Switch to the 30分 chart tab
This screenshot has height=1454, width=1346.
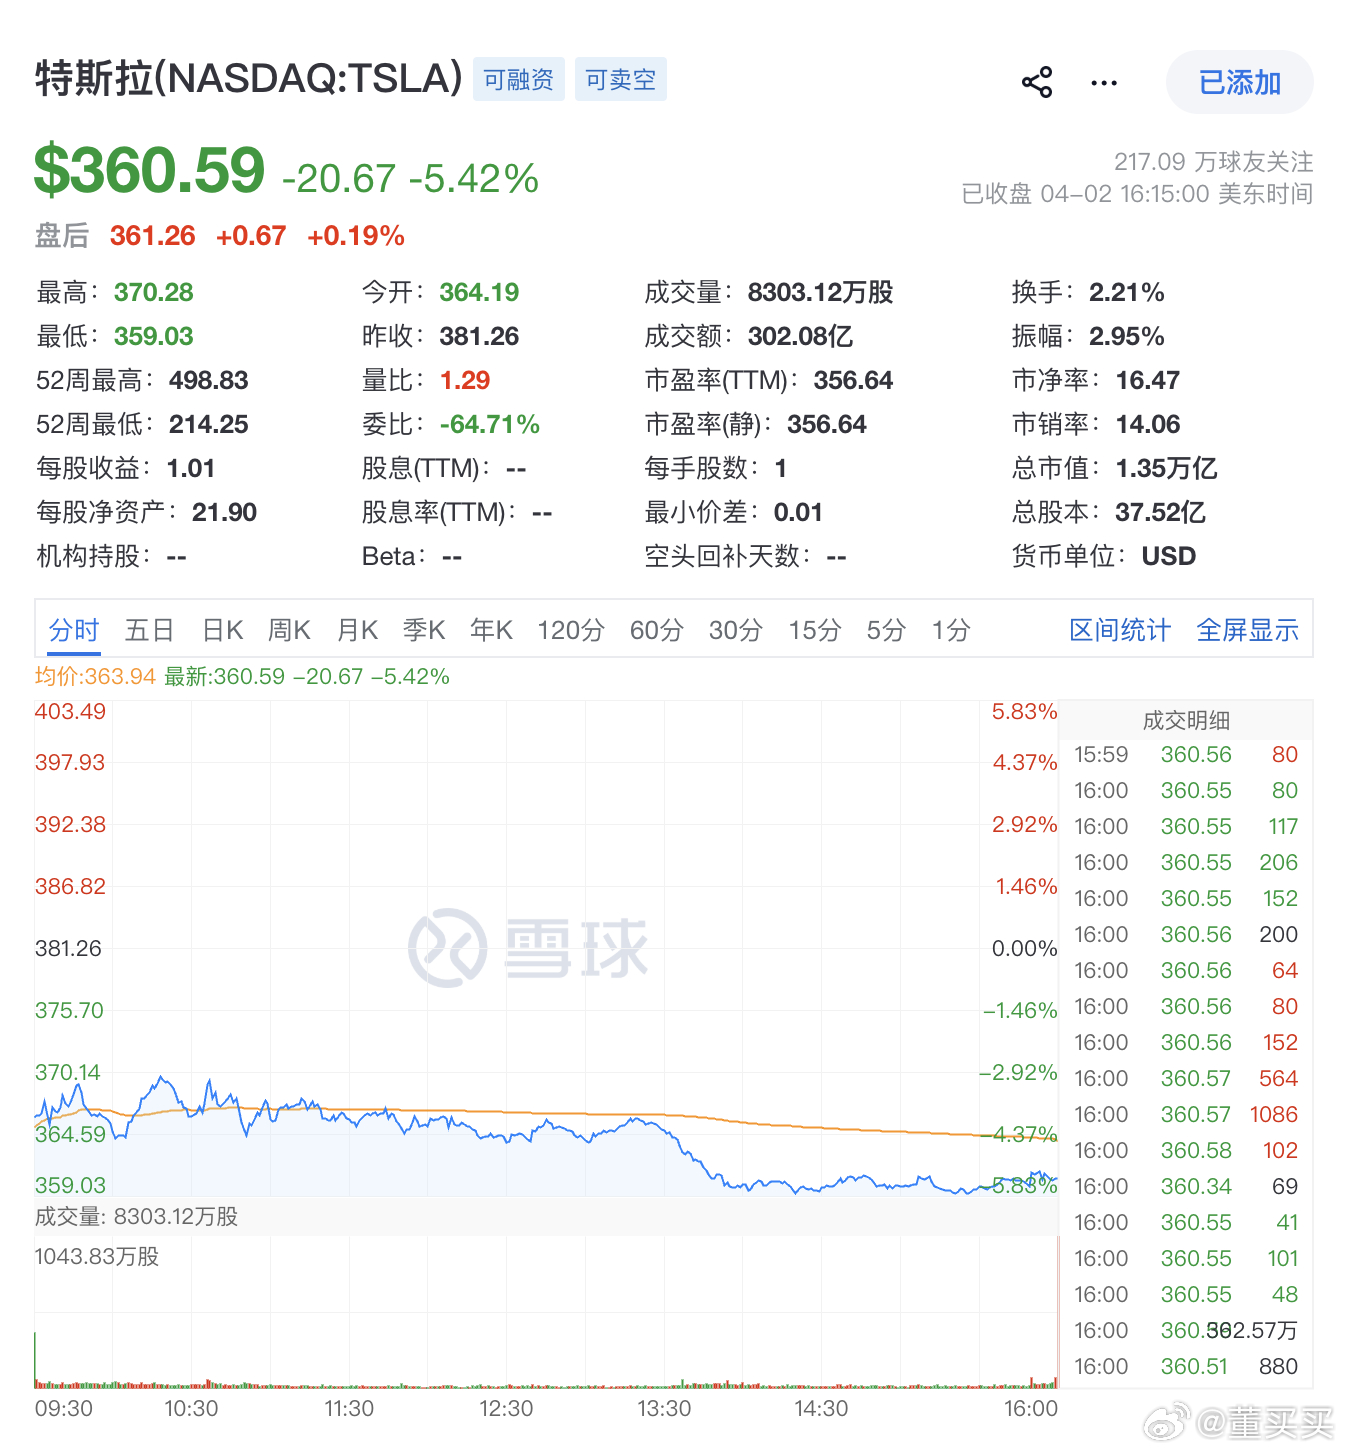click(736, 630)
